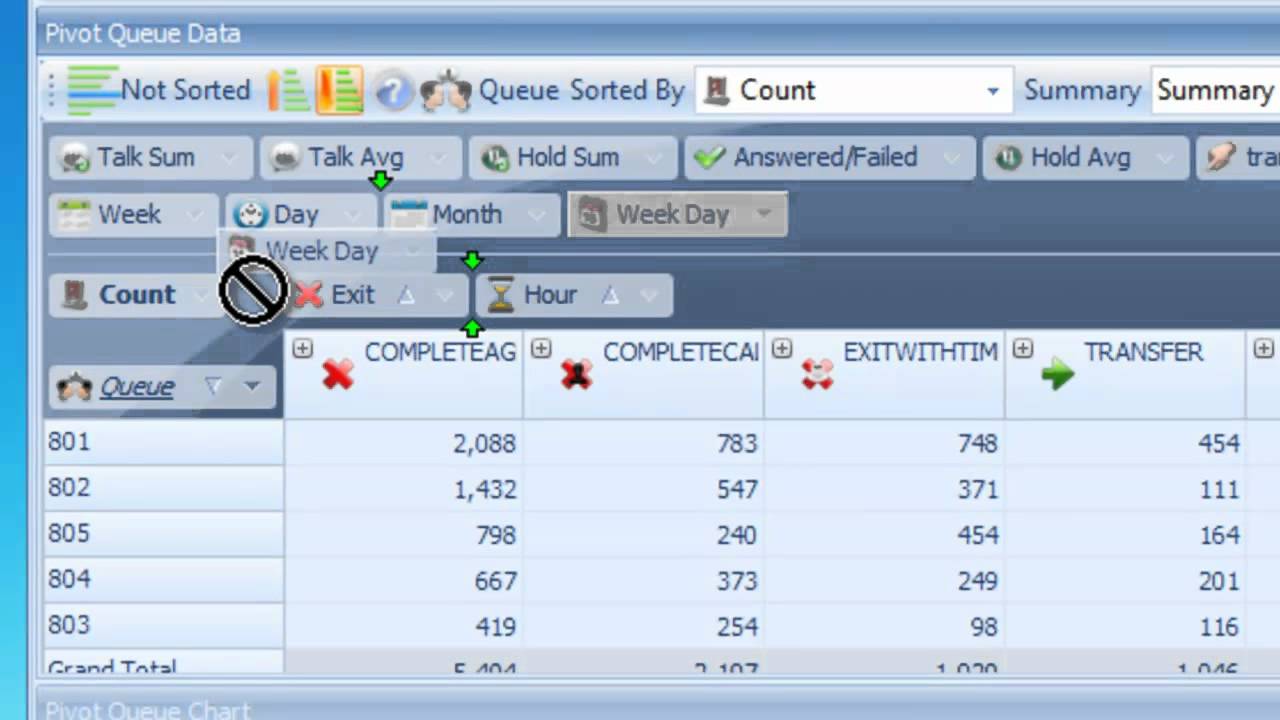Click the Day field clock icon
The image size is (1280, 720).
pyautogui.click(x=250, y=214)
